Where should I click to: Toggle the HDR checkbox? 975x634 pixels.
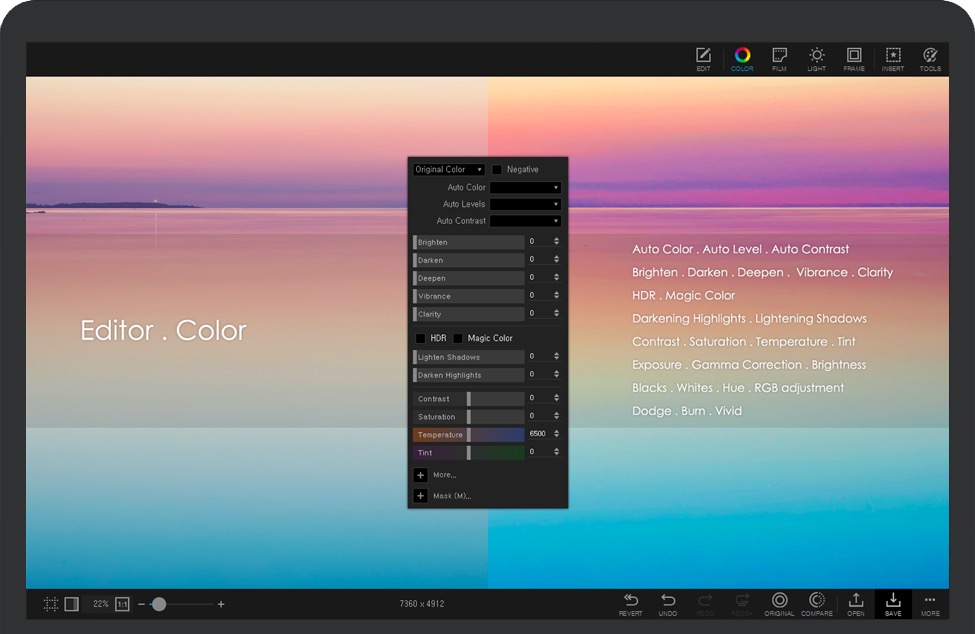420,338
